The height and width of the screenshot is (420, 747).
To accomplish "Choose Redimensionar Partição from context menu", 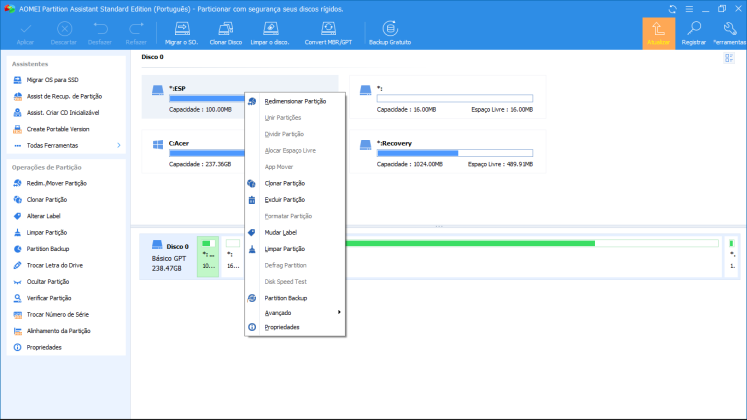I will click(x=295, y=101).
